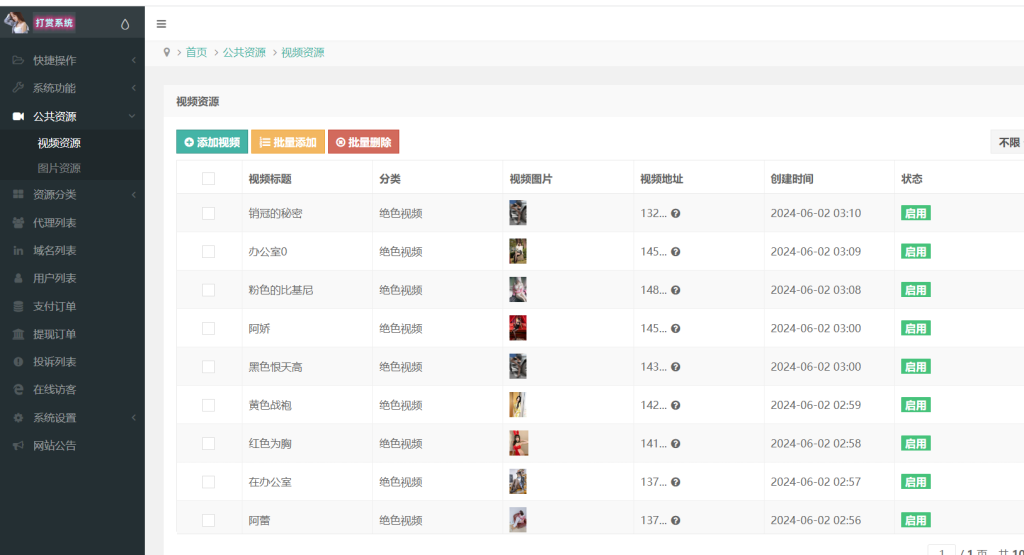1024x555 pixels.
Task: Tick the checkbox for 黄色战袍 row
Action: click(208, 405)
